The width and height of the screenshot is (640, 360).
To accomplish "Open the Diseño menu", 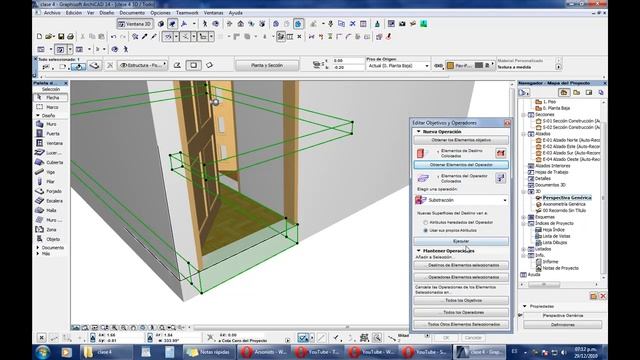I will (107, 13).
